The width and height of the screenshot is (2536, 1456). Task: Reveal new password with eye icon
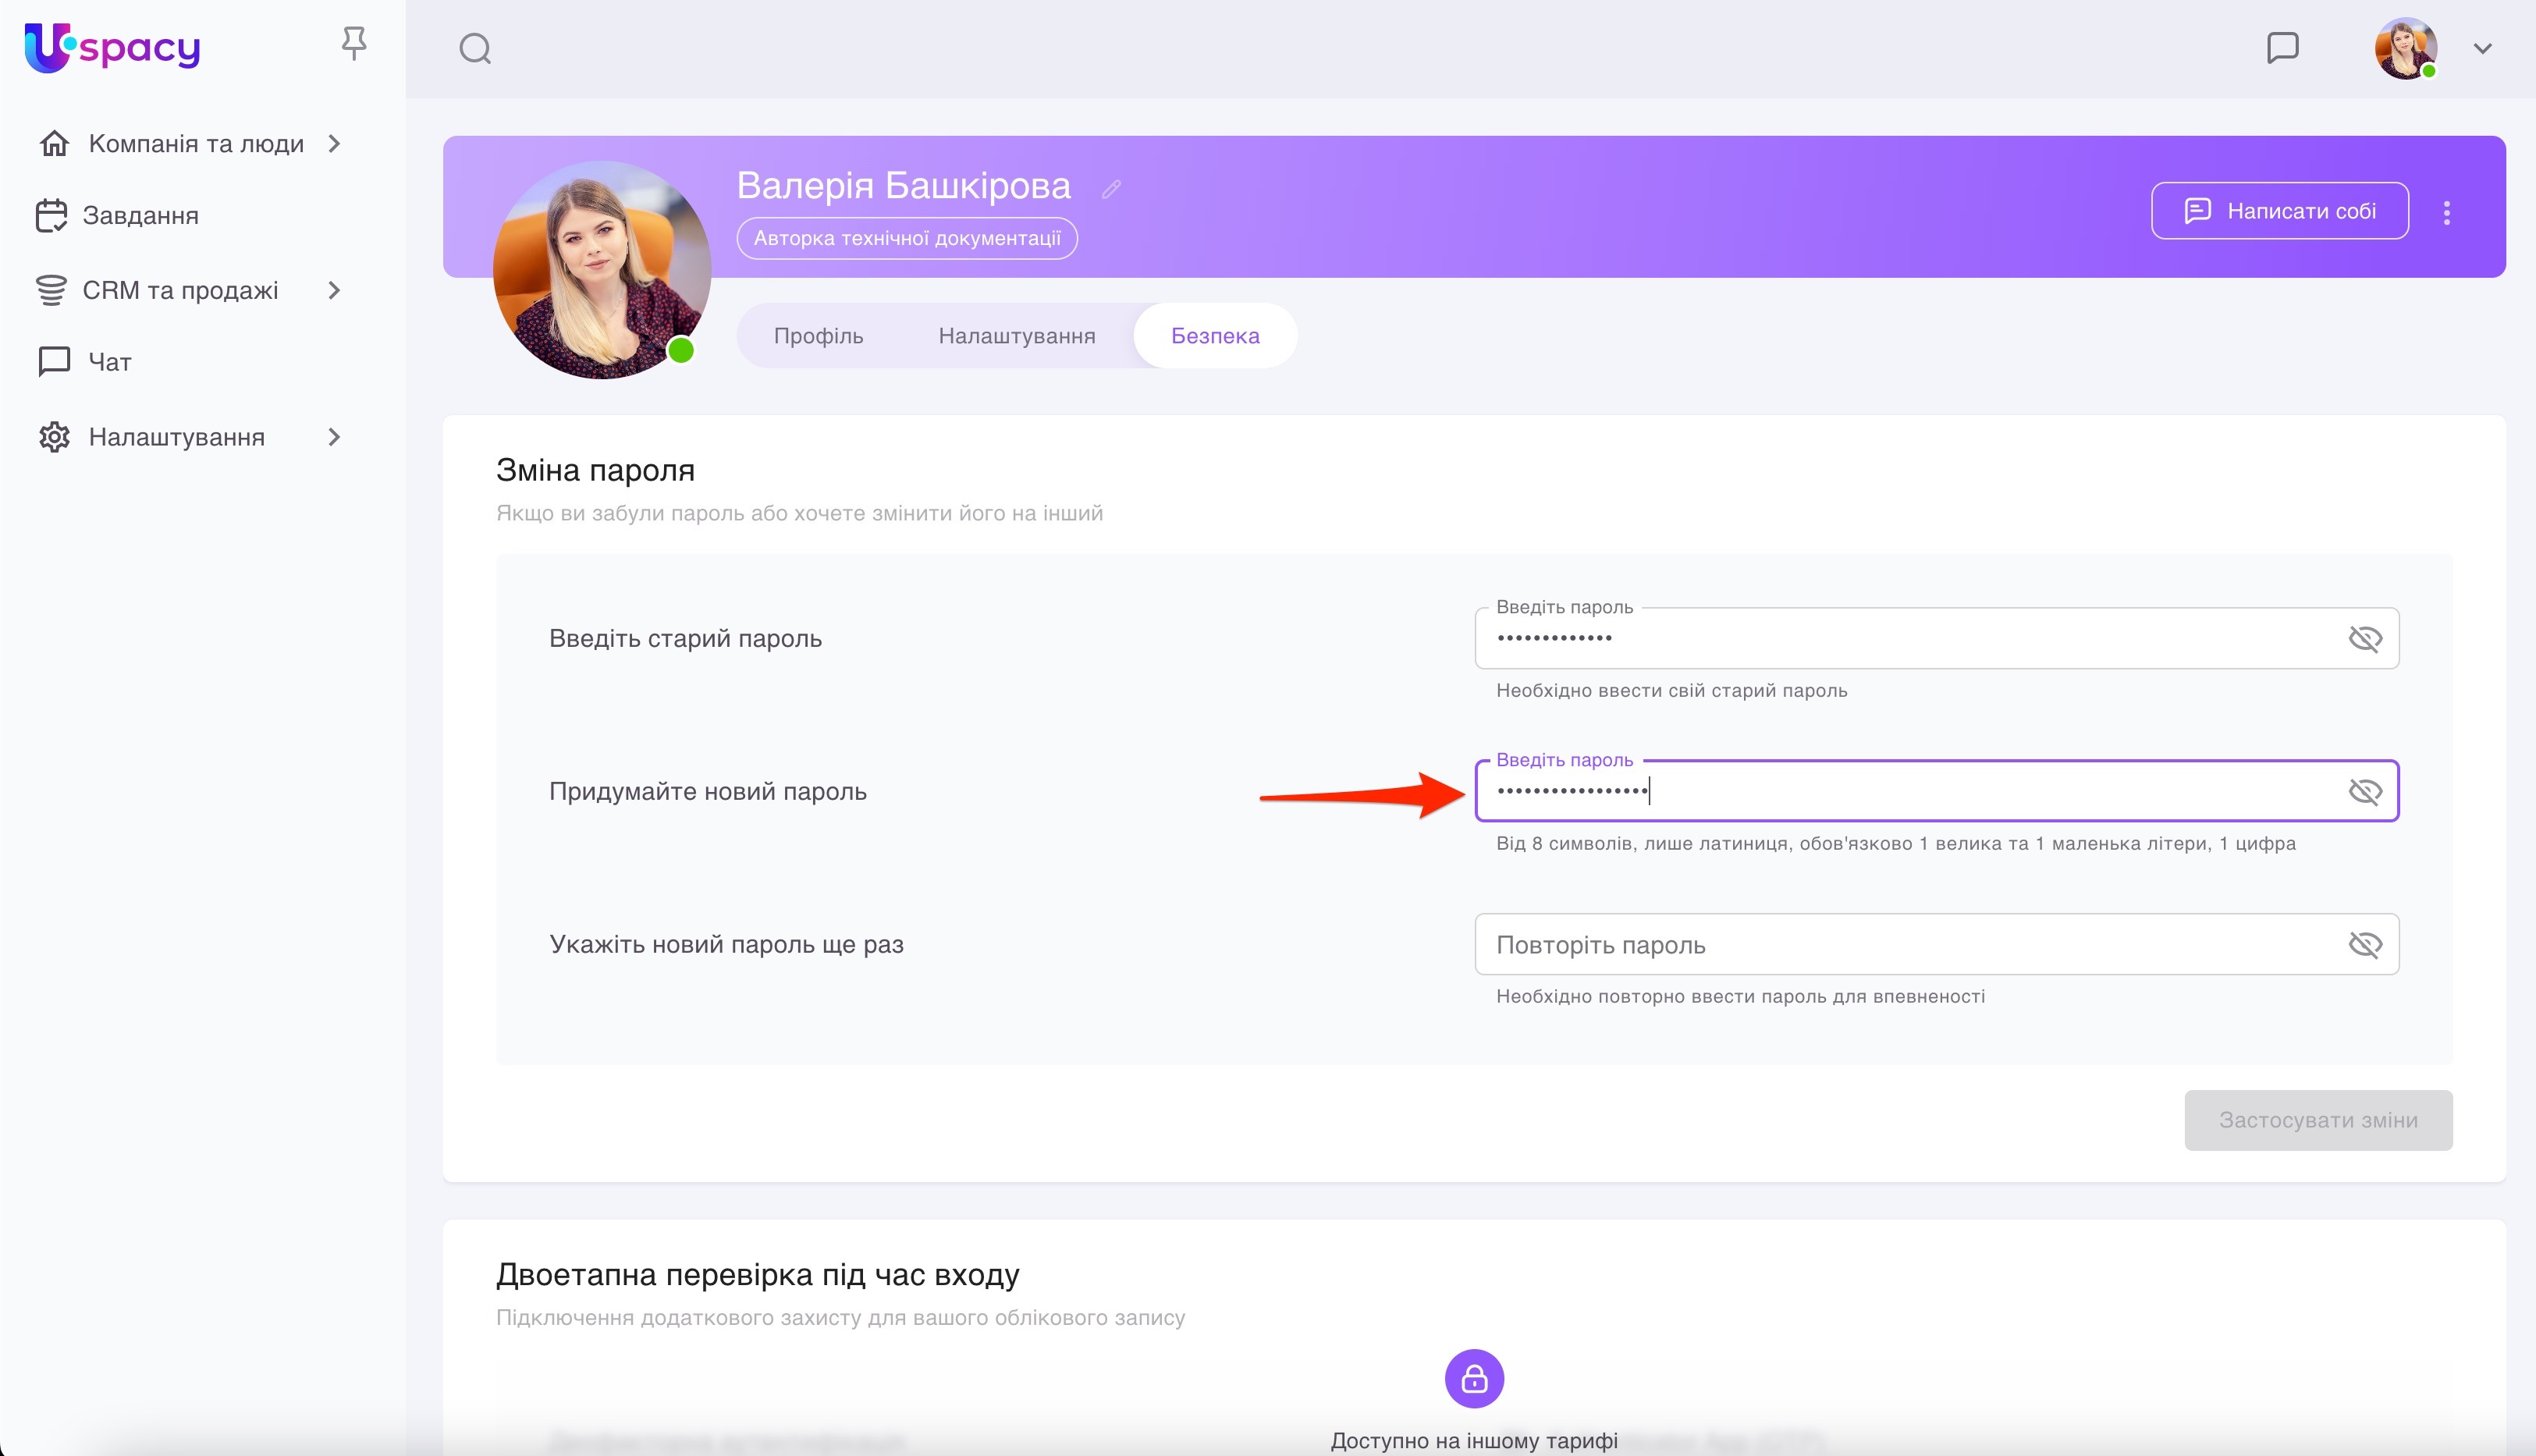2364,792
